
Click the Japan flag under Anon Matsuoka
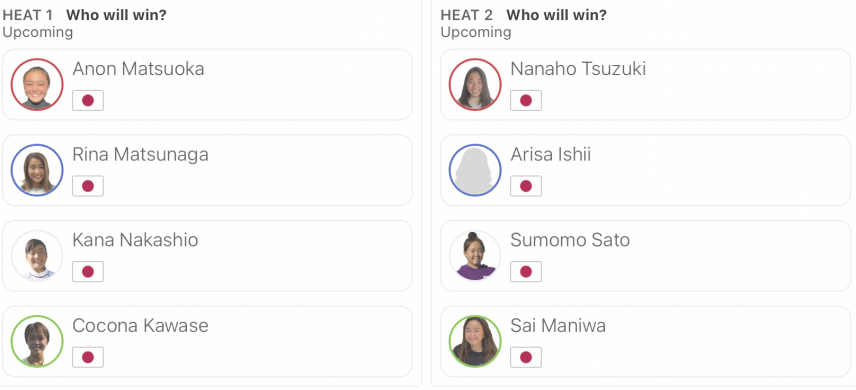click(x=88, y=101)
